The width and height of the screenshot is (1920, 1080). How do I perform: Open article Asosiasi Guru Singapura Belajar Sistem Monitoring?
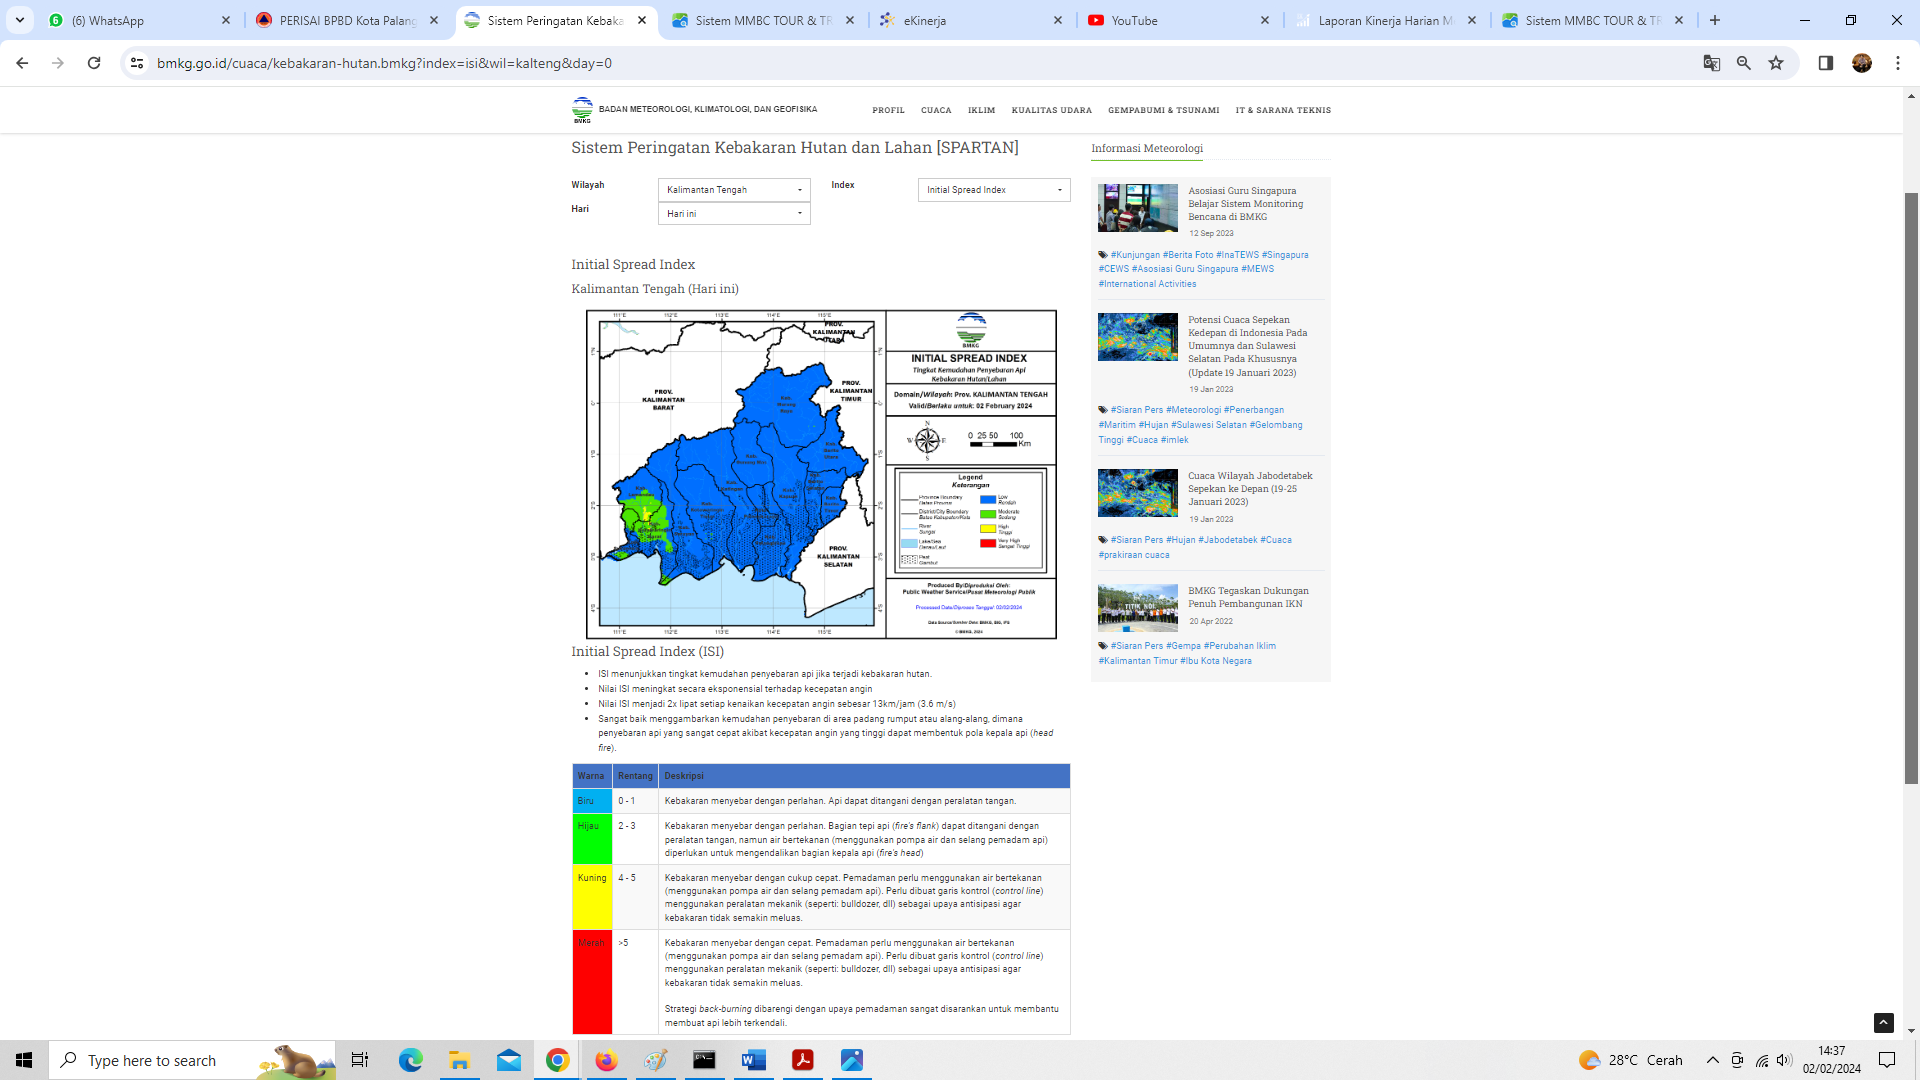tap(1246, 204)
